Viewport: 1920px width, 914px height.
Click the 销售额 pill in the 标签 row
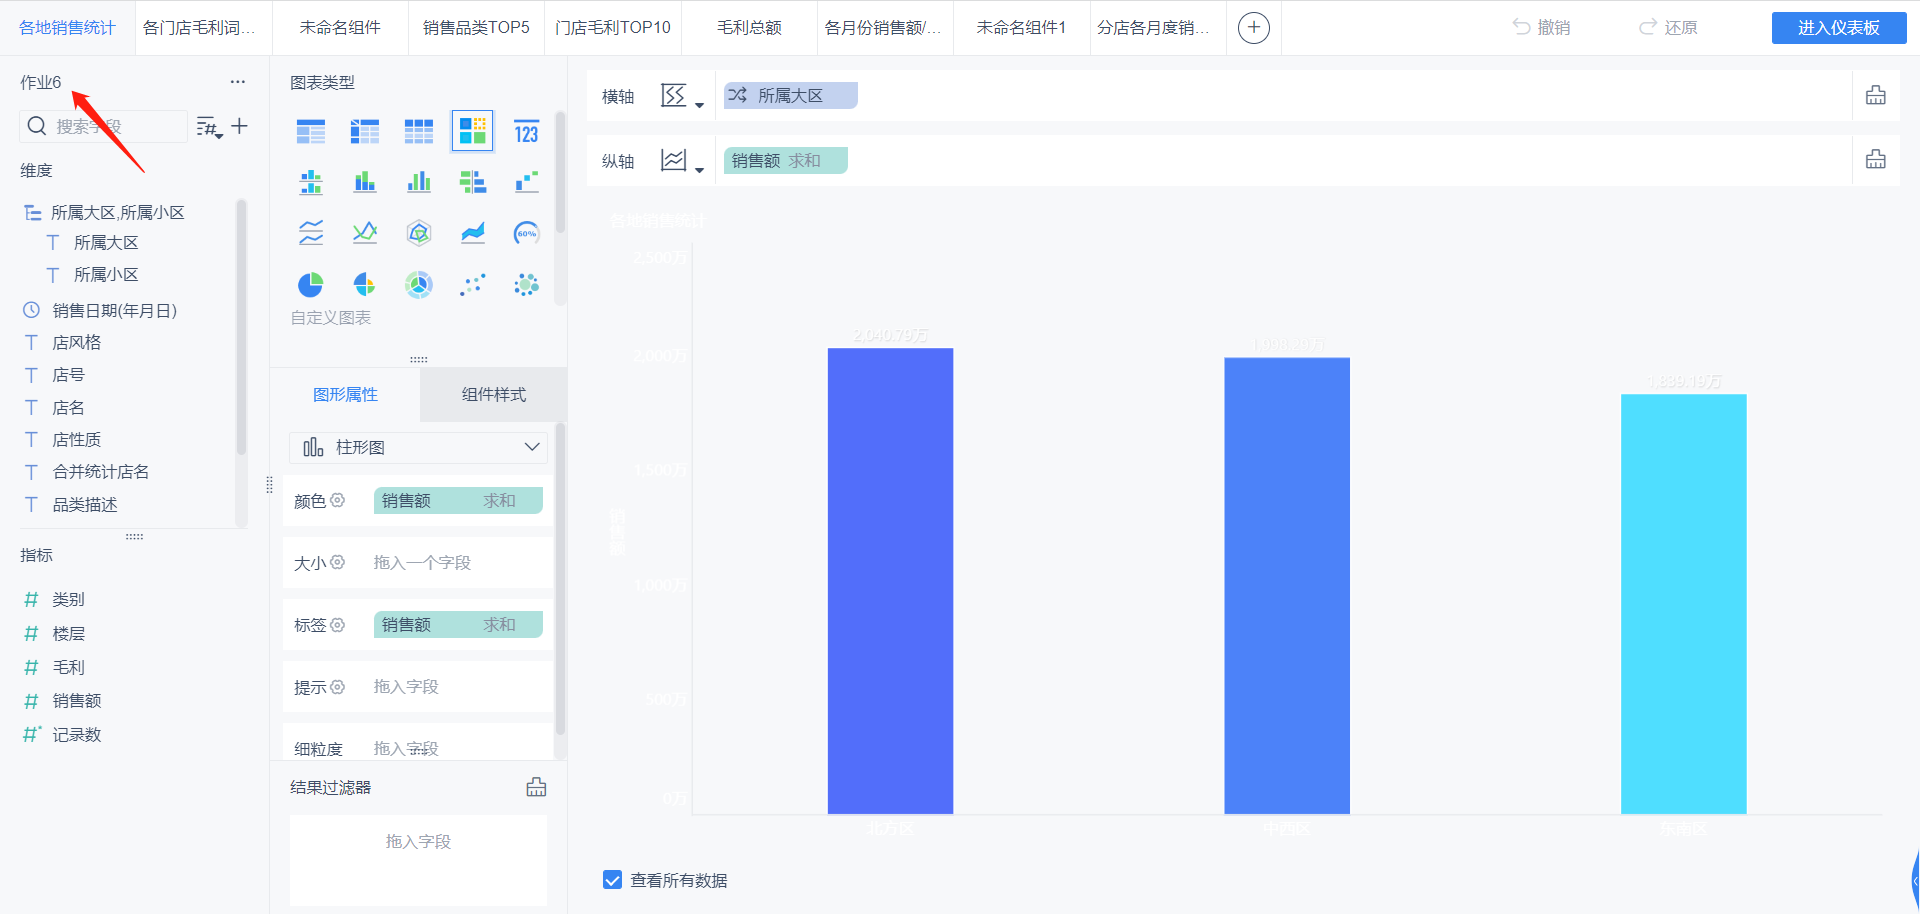point(458,624)
